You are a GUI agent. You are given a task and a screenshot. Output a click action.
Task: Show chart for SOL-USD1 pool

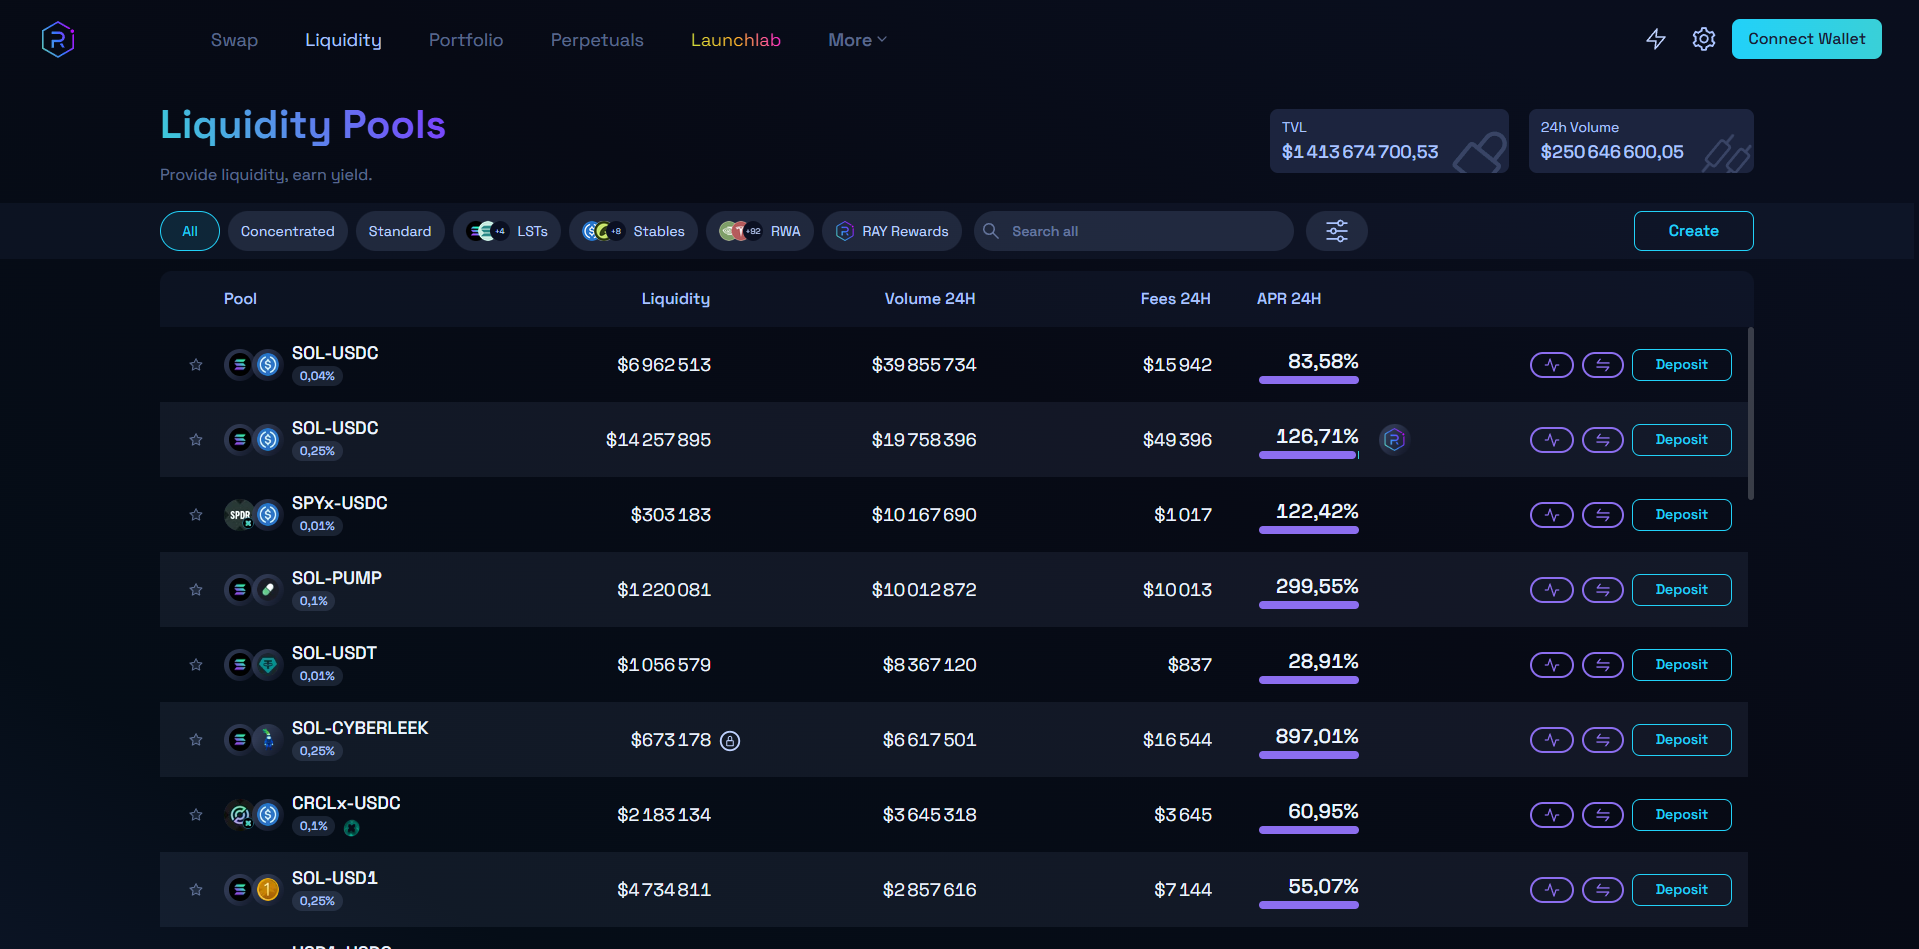click(x=1552, y=890)
